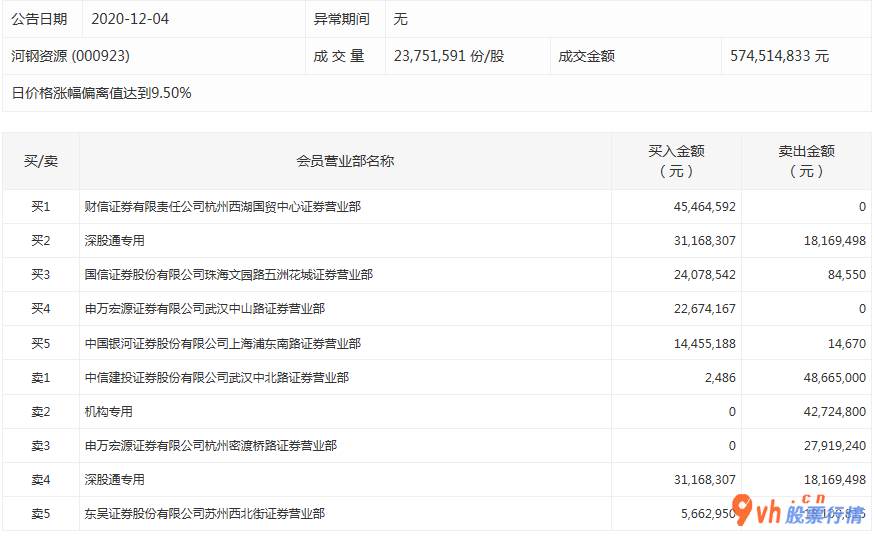Select the buy amount 0 in 卖2 row
This screenshot has height=536, width=874.
click(732, 412)
